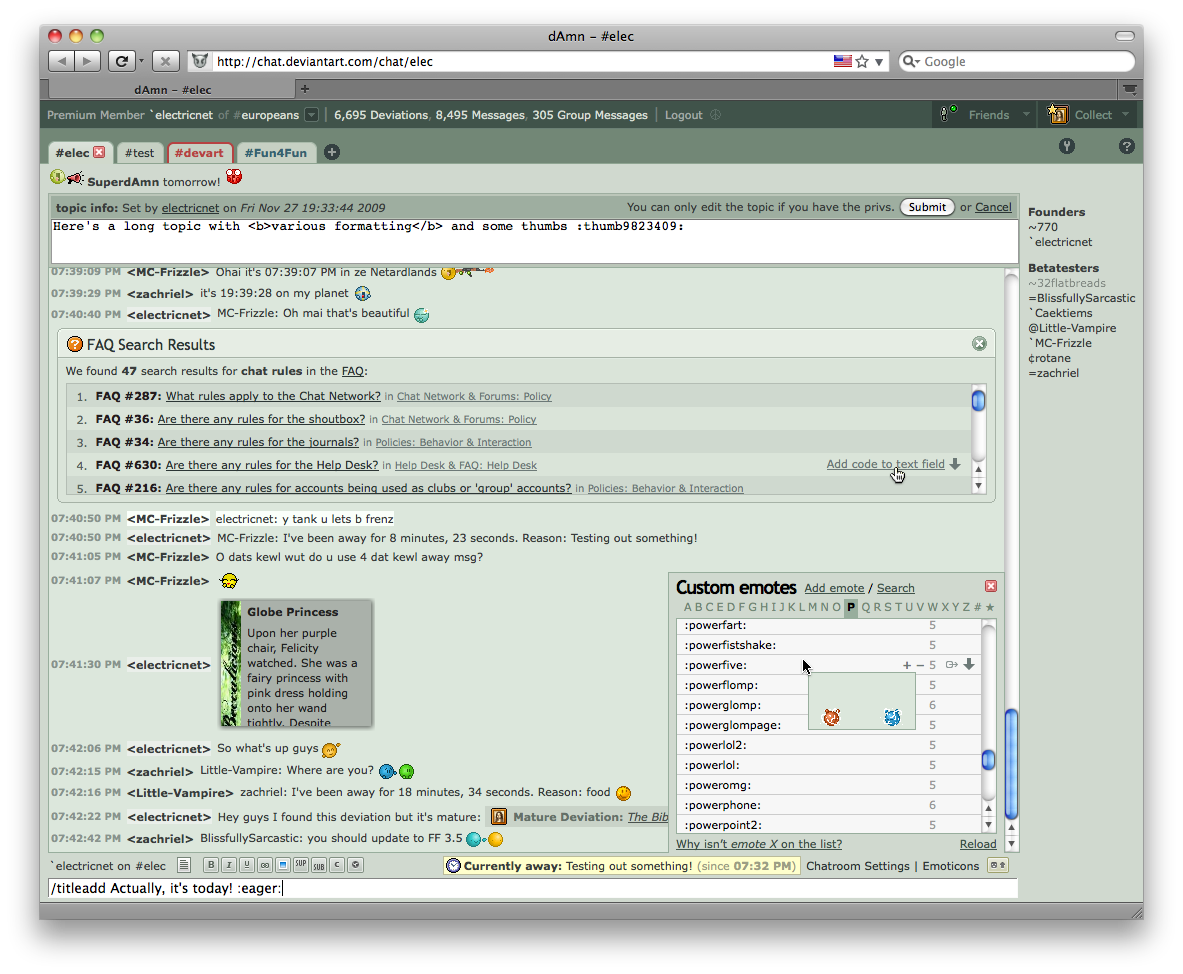The image size is (1183, 974).
Task: Open the browser tab list dropdown
Action: [1129, 89]
